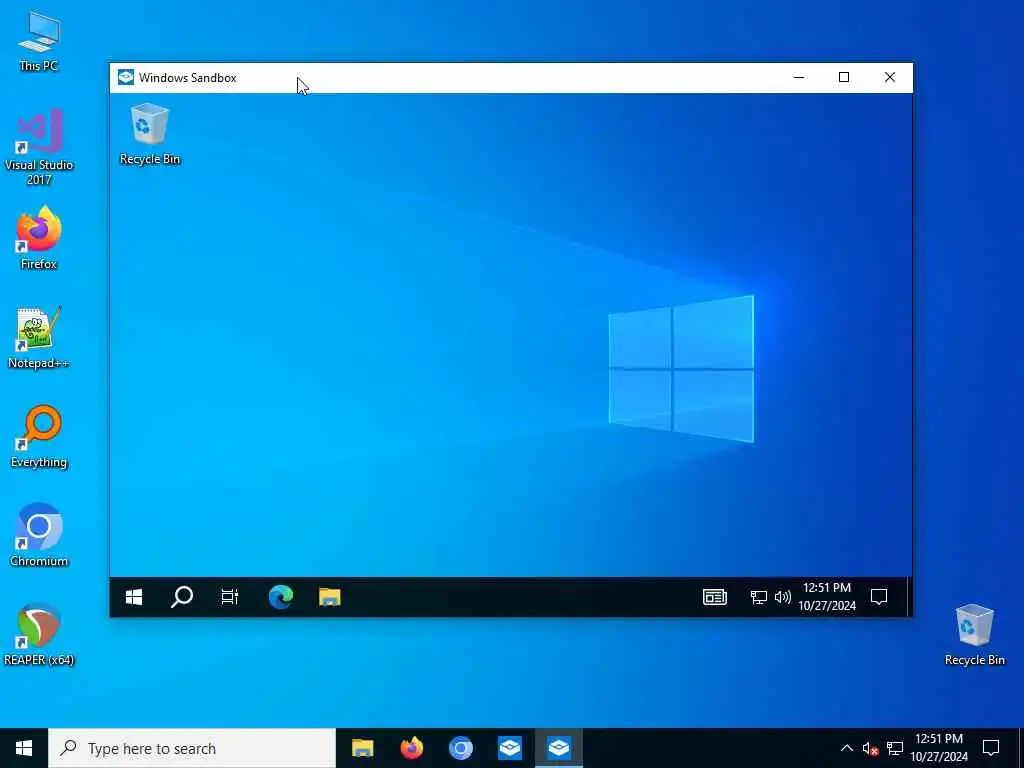The height and width of the screenshot is (768, 1024).
Task: Click the active Windows Sandbox taskbar button
Action: [559, 748]
